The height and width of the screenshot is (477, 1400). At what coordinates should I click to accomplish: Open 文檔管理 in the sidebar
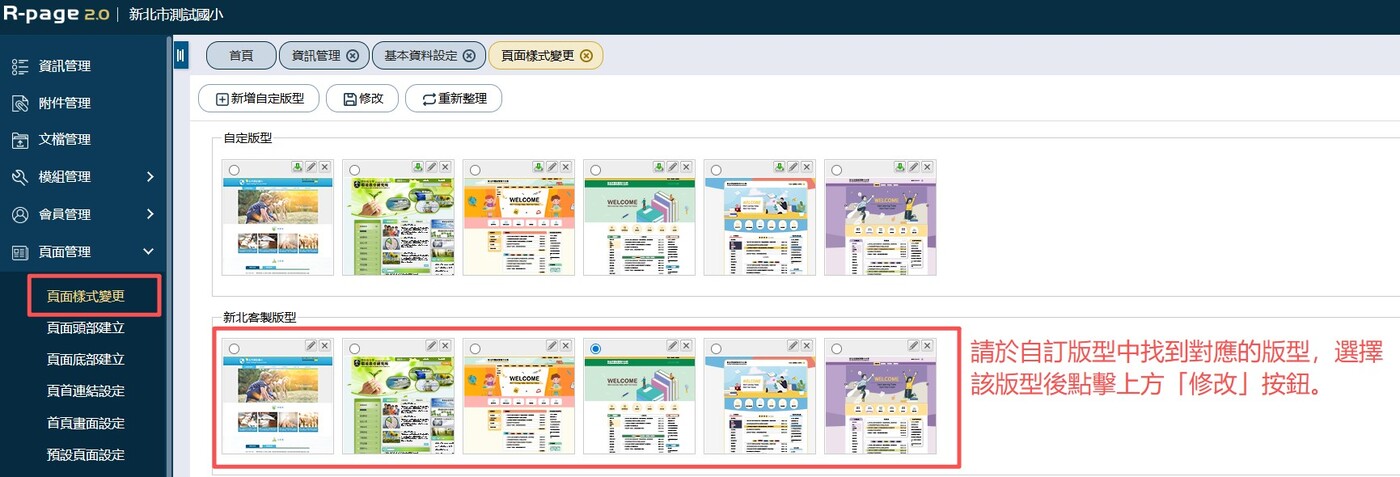pyautogui.click(x=64, y=140)
